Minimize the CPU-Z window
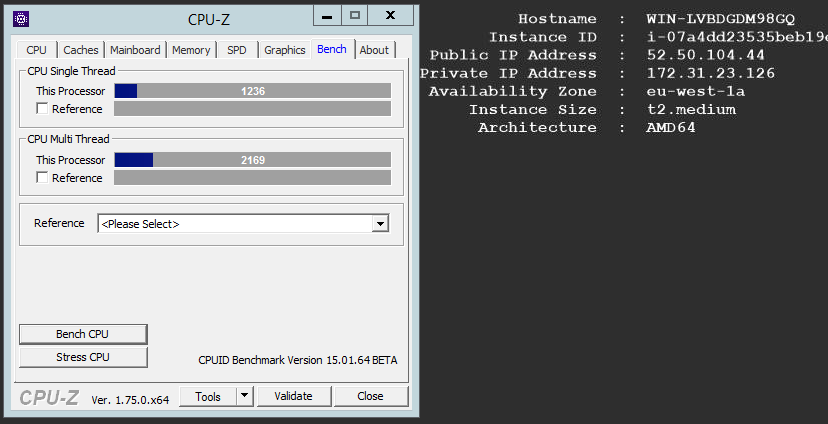 [x=327, y=15]
